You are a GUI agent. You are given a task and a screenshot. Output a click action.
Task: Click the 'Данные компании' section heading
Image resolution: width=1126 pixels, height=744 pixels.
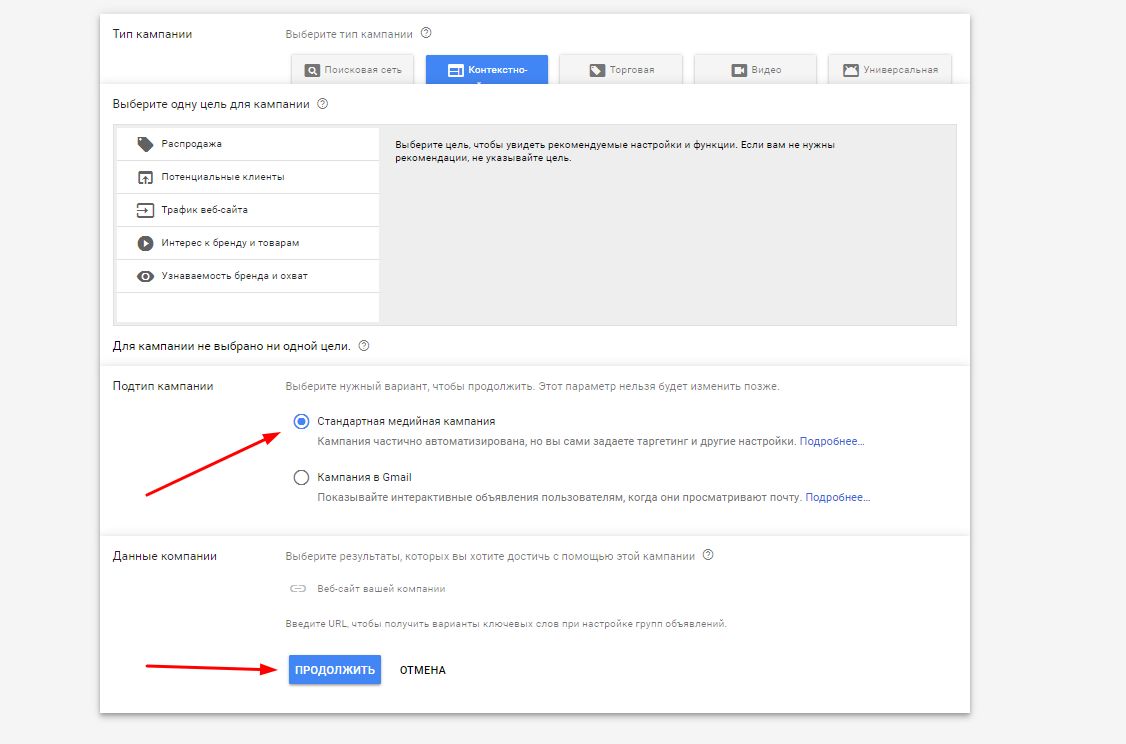(x=164, y=556)
